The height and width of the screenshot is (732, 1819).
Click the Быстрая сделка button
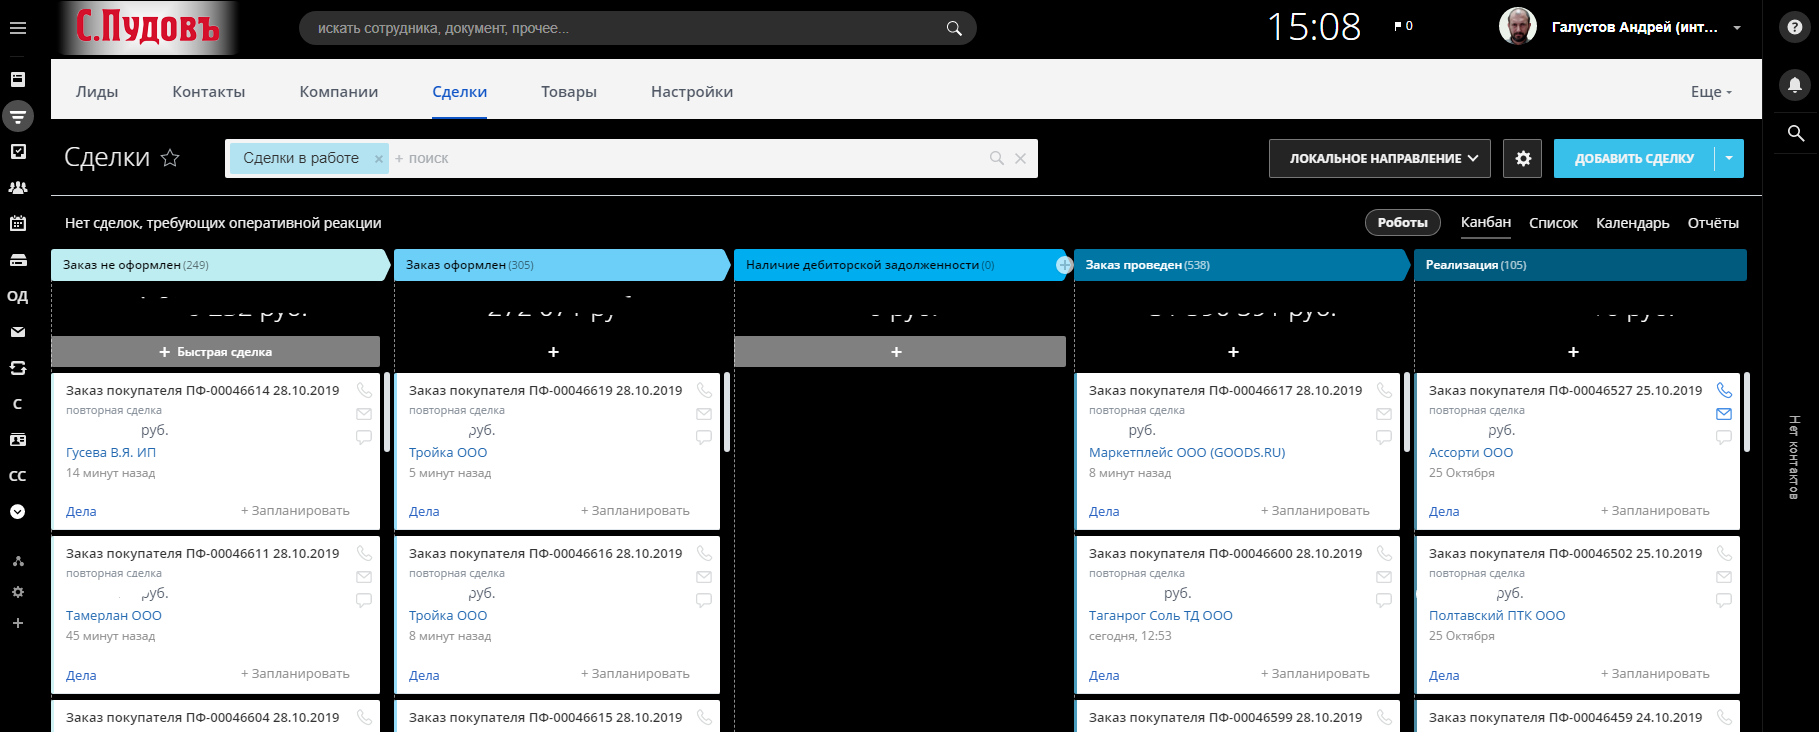(215, 352)
